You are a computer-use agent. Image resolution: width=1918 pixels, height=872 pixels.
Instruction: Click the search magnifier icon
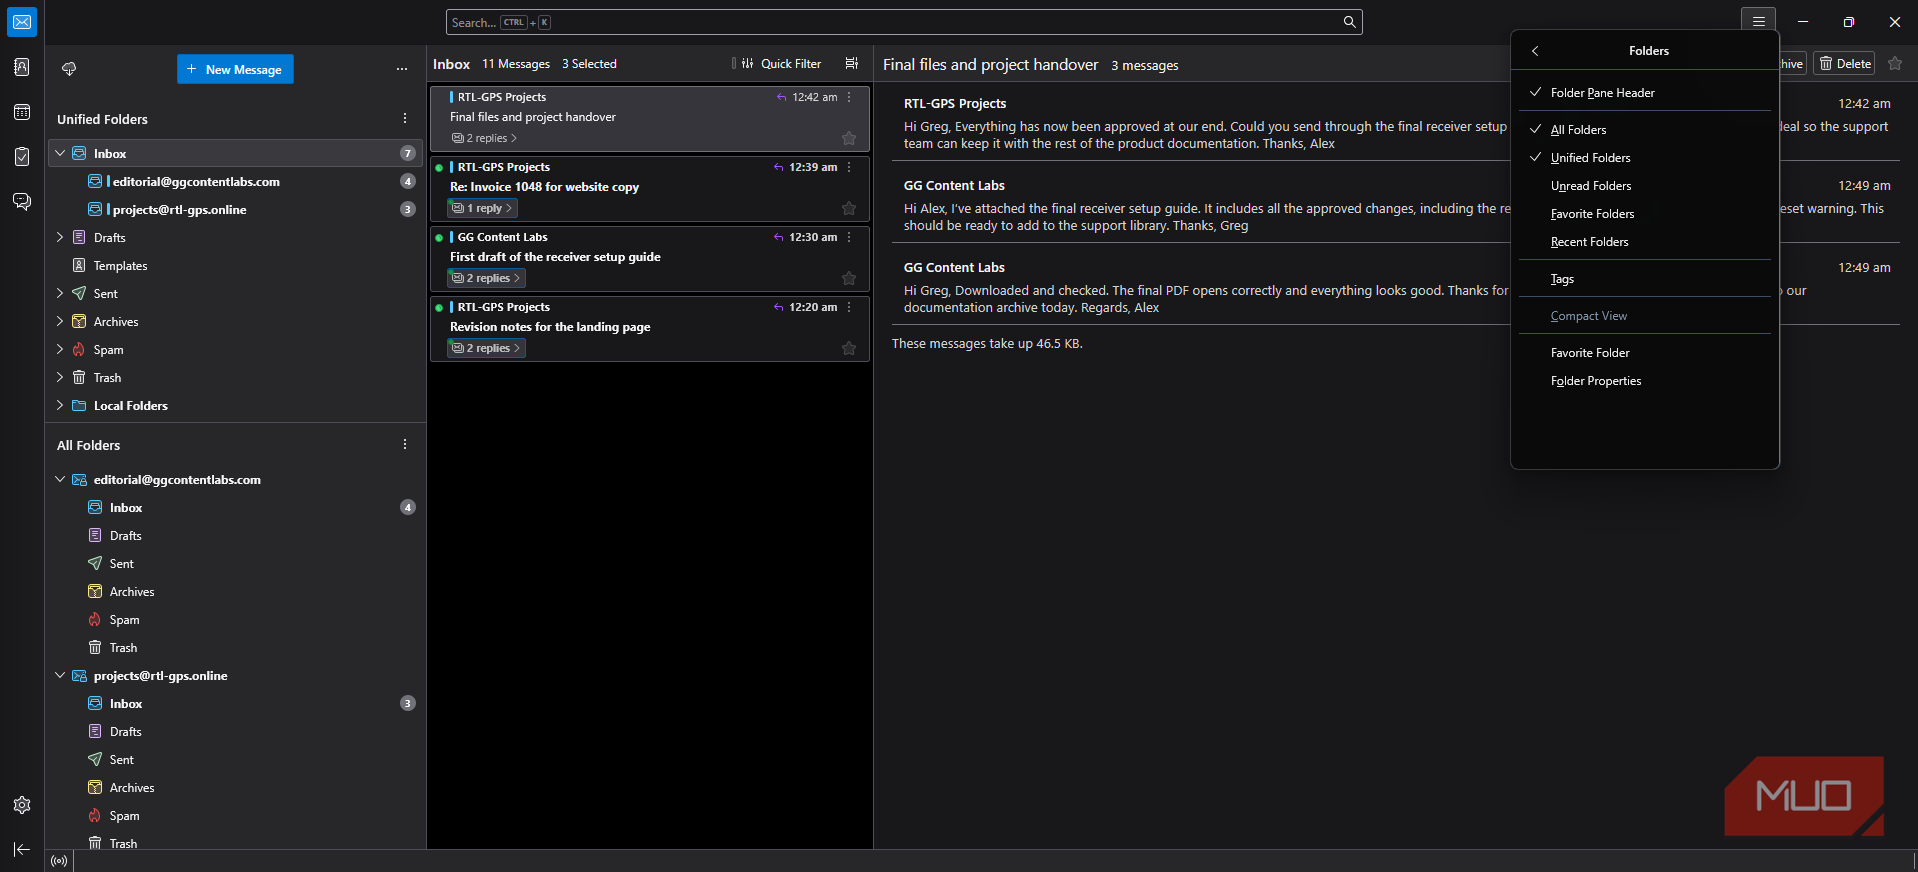(x=1349, y=22)
